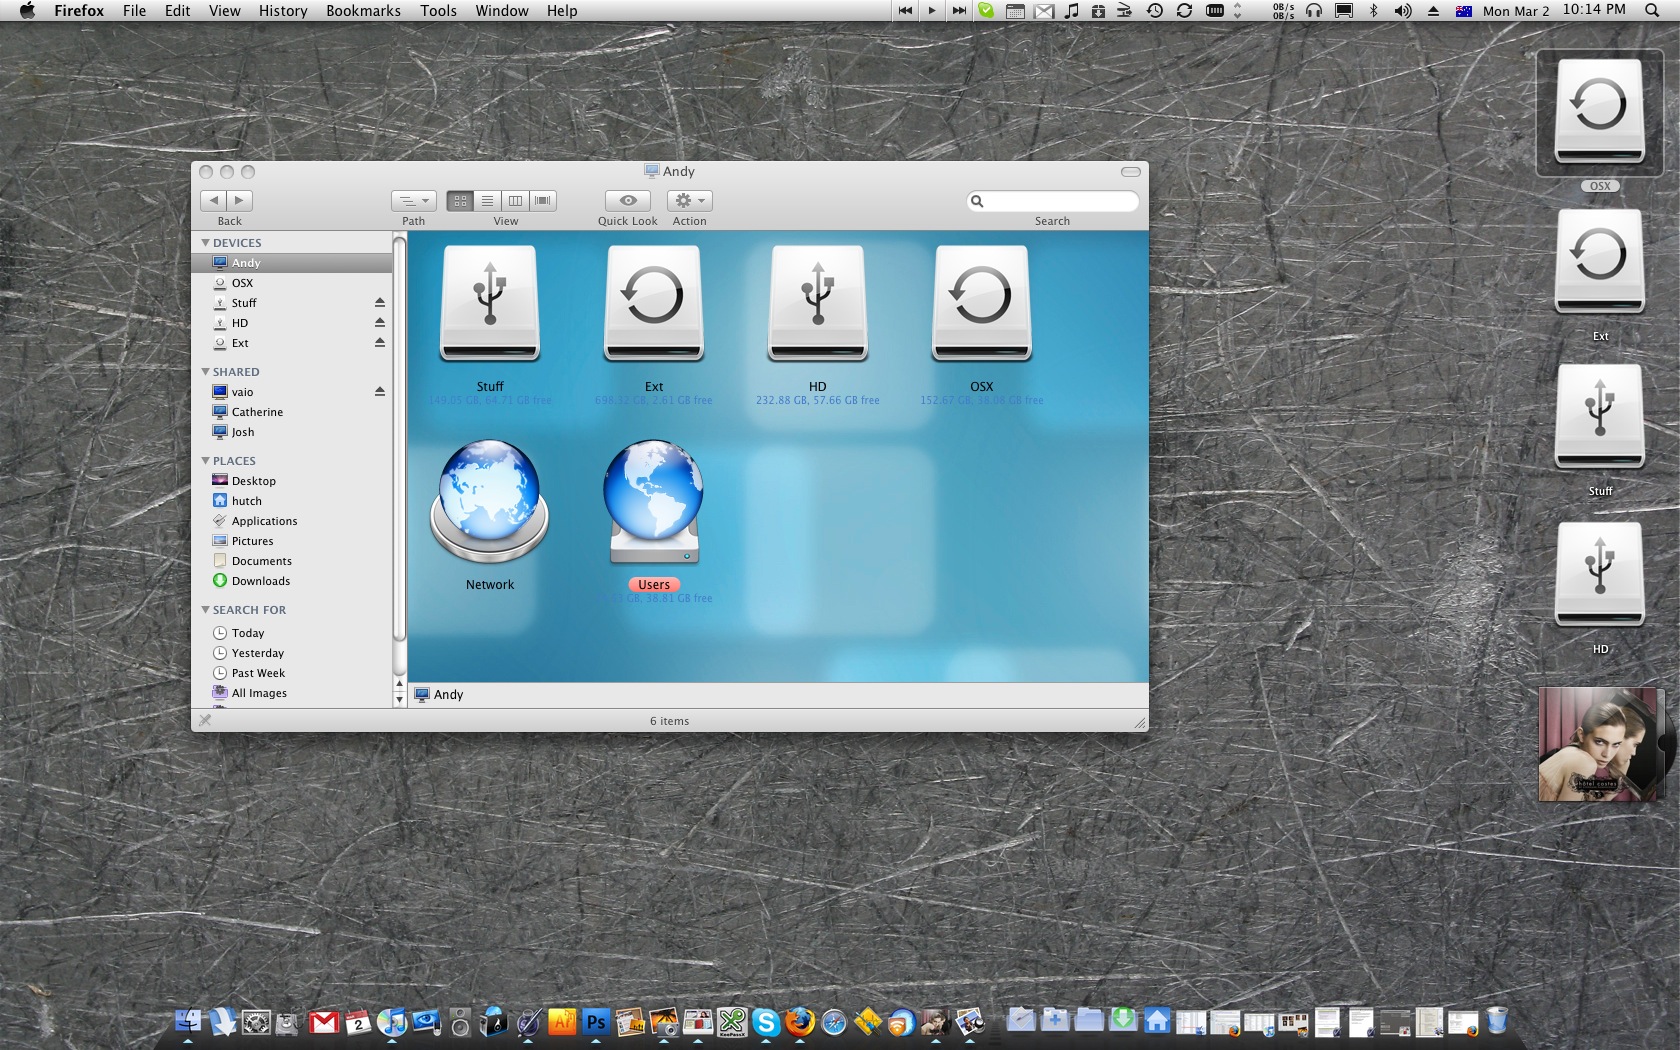1680x1050 pixels.
Task: Open the Firefox application menu
Action: (x=79, y=11)
